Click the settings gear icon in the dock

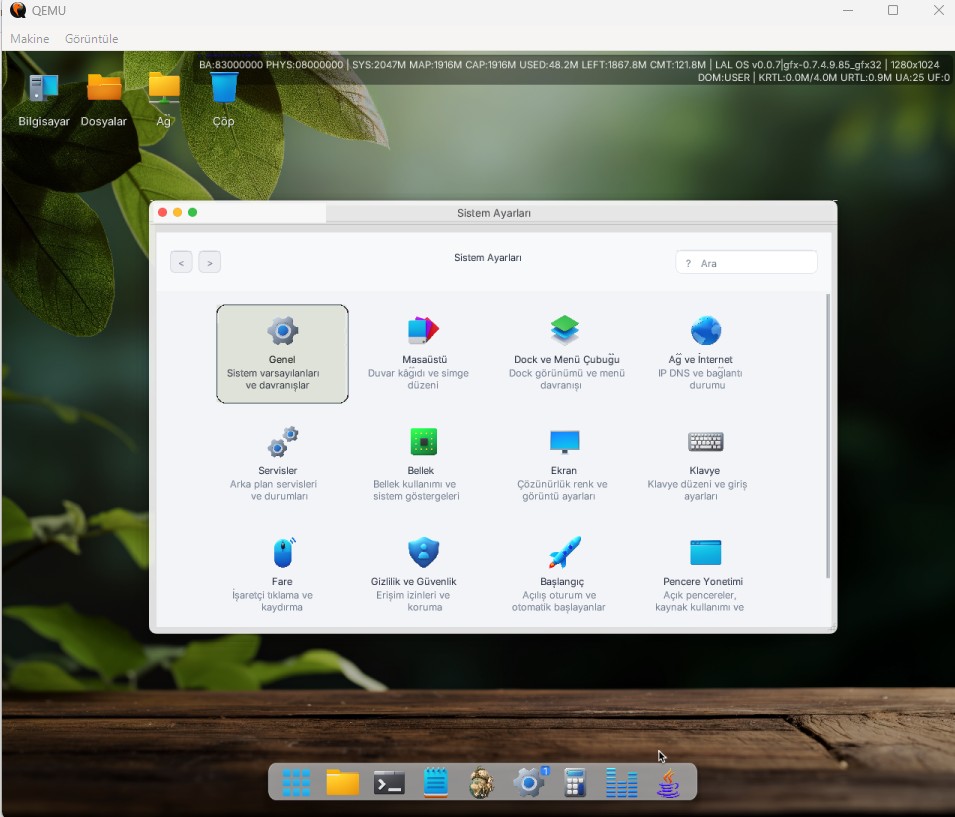pos(529,782)
